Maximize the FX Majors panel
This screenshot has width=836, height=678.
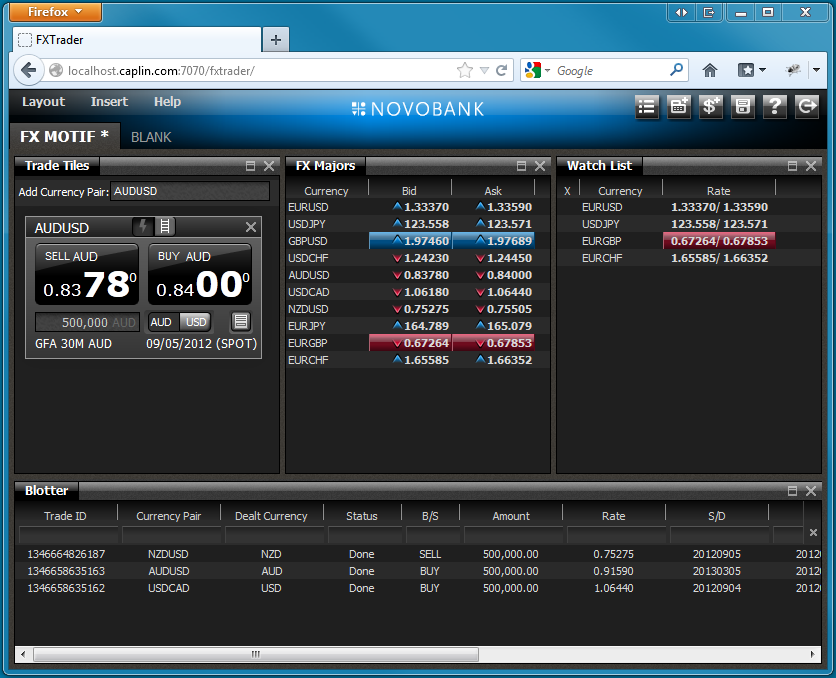(521, 166)
